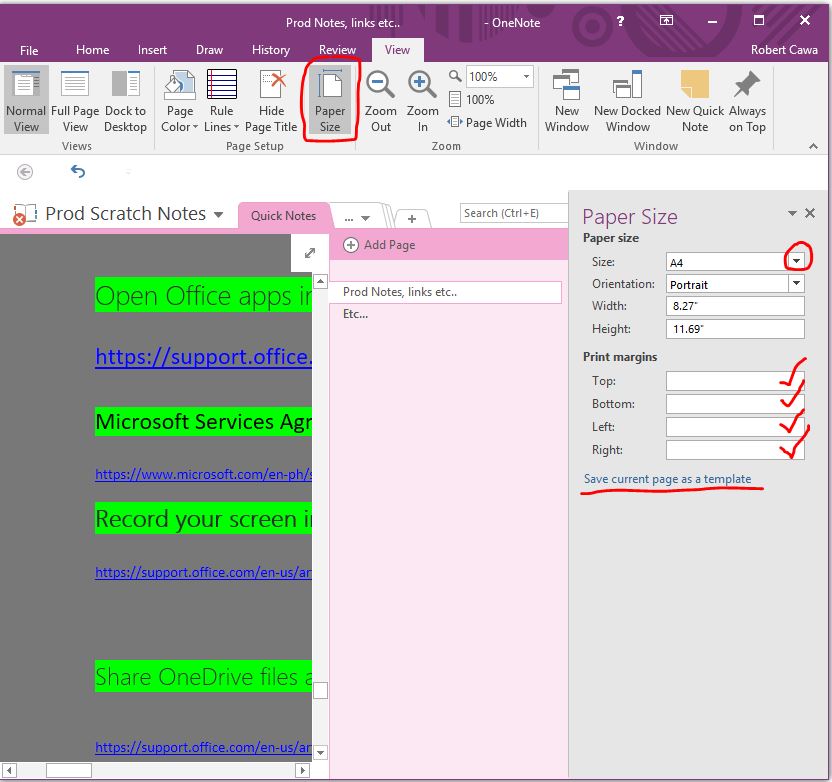
Task: Open a New Window
Action: (567, 100)
